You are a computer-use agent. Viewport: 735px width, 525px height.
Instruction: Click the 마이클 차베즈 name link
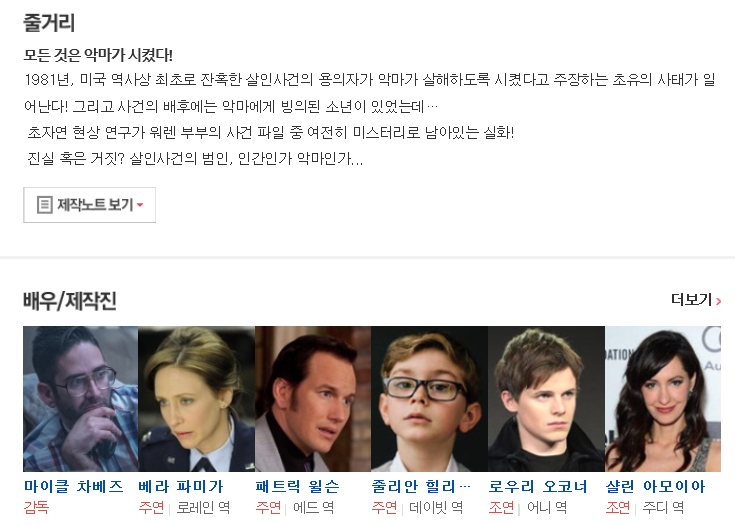pyautogui.click(x=74, y=487)
